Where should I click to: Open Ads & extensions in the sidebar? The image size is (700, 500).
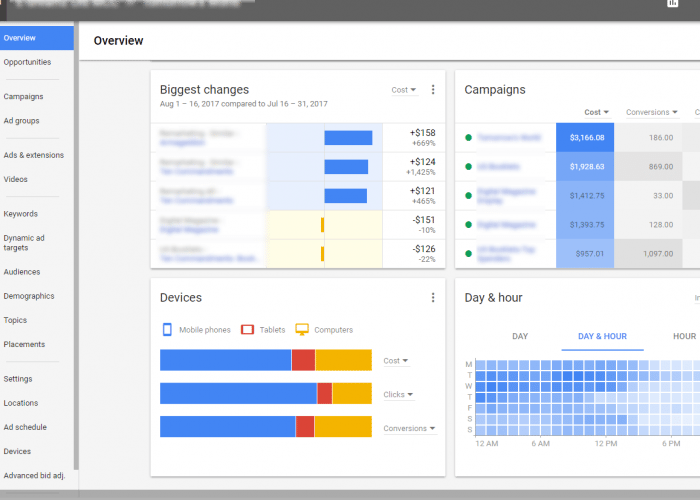[33, 155]
